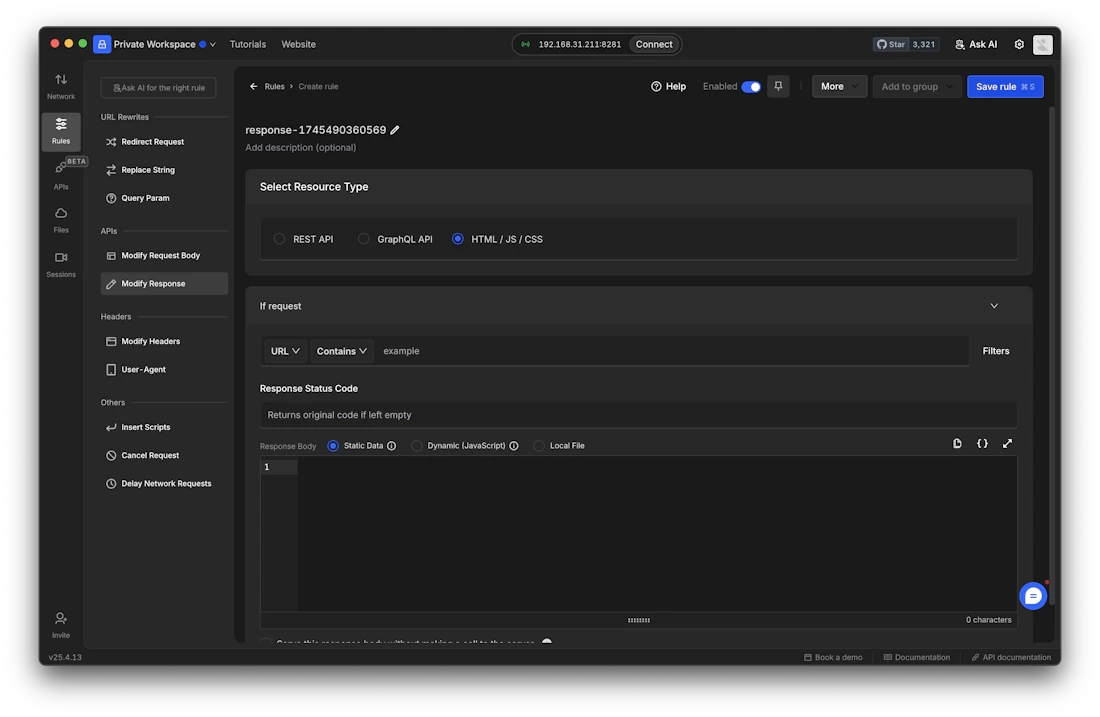
Task: Toggle the Enabled switch for the rule
Action: pyautogui.click(x=753, y=87)
